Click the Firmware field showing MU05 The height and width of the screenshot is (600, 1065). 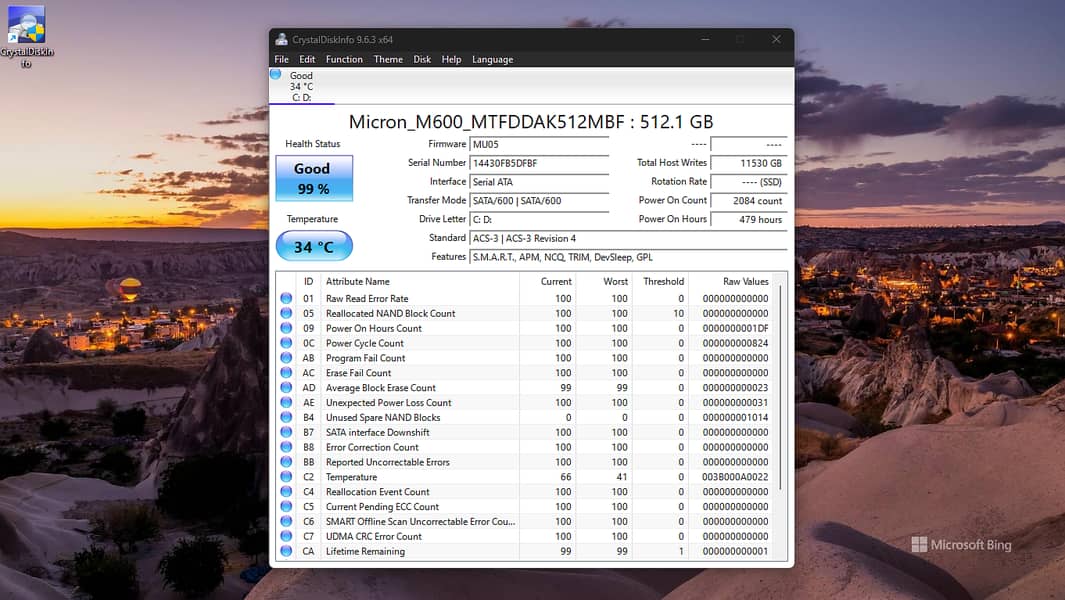pyautogui.click(x=539, y=144)
